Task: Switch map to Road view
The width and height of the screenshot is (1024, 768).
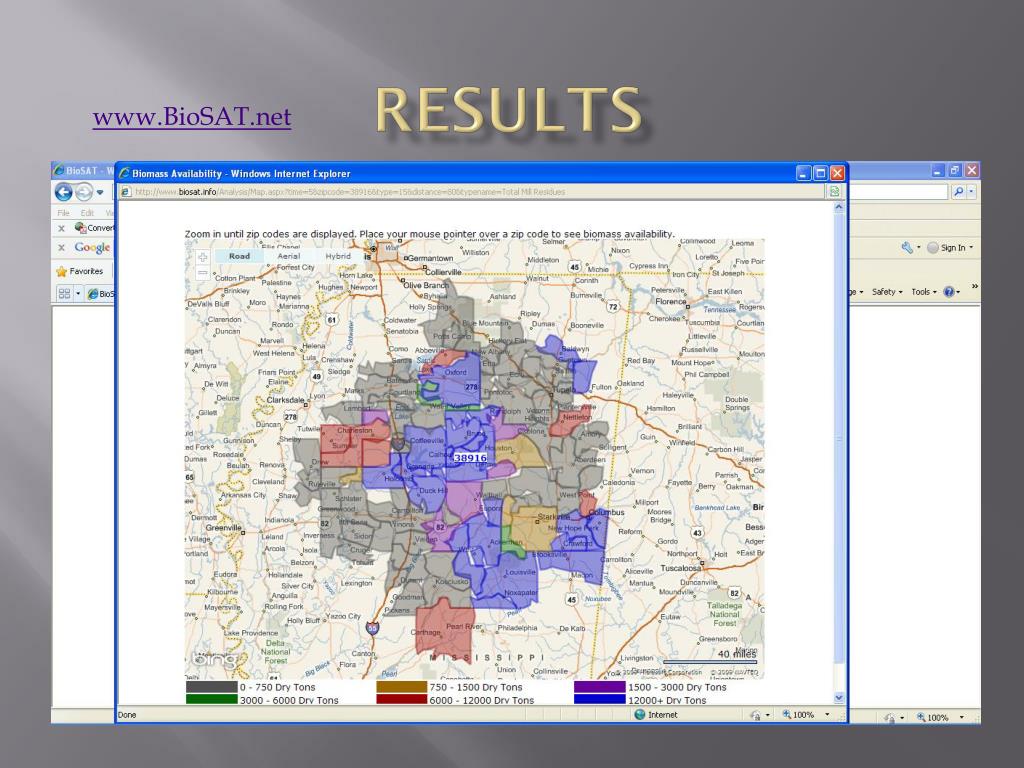Action: point(239,256)
